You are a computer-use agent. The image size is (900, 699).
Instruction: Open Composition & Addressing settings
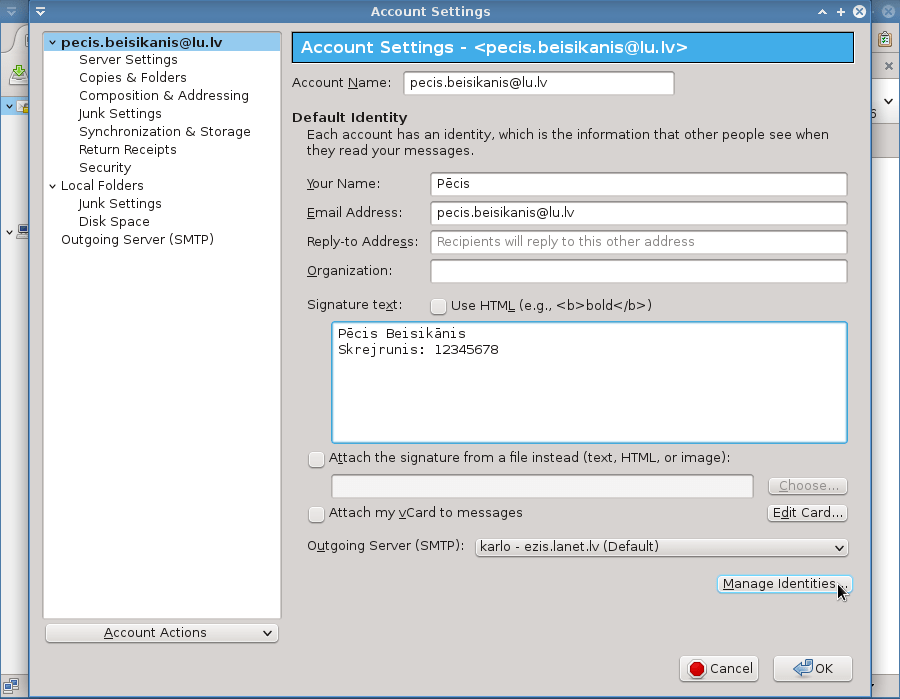pos(164,95)
